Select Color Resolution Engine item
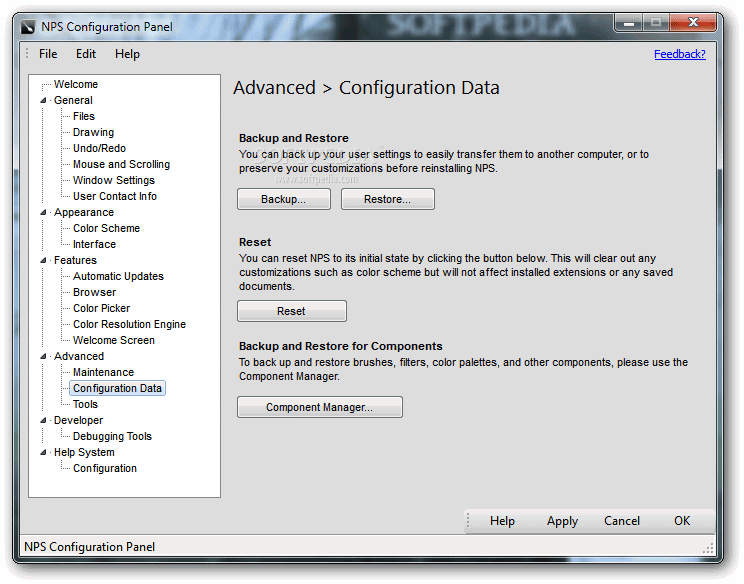 point(129,324)
